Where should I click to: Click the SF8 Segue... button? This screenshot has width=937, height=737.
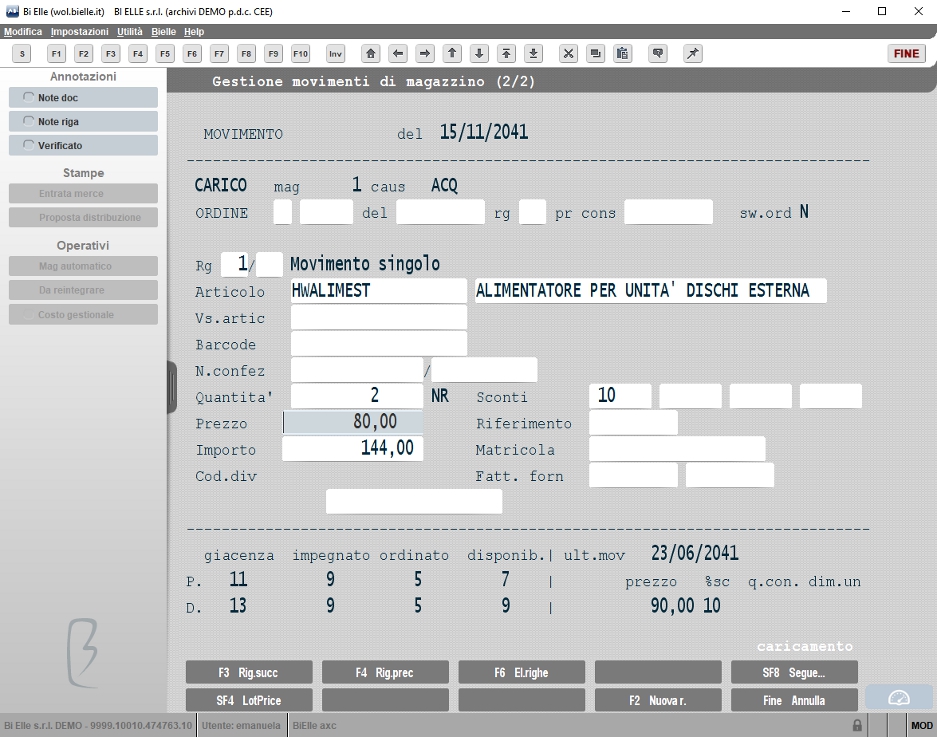coord(794,672)
